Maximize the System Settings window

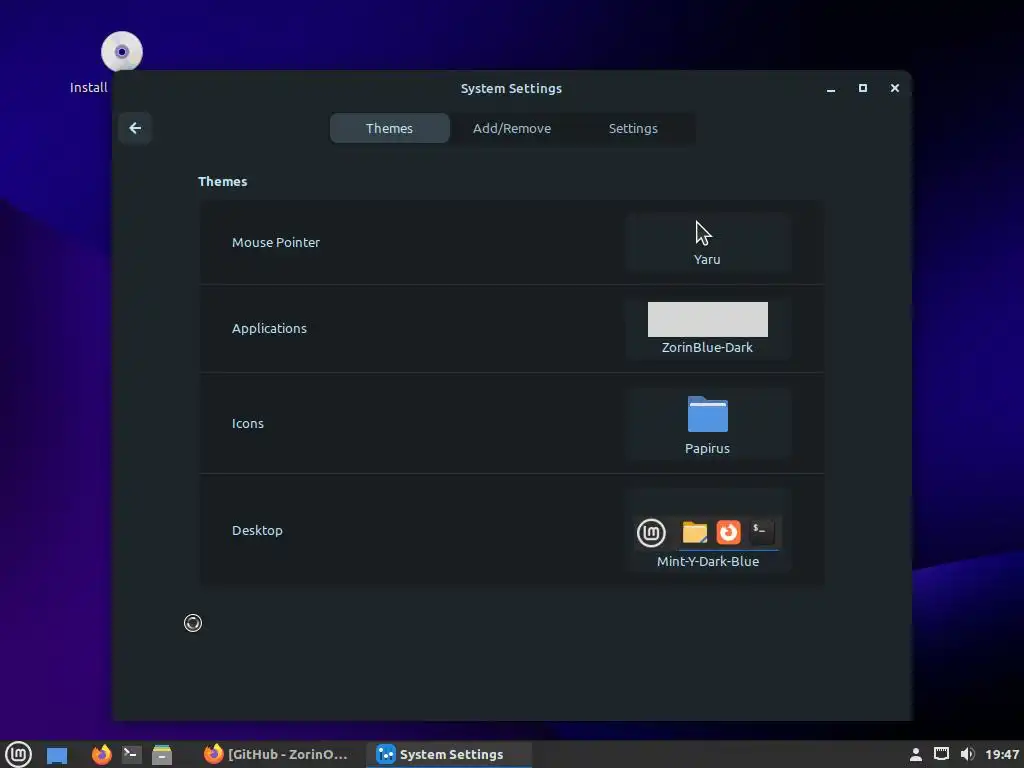pos(863,88)
